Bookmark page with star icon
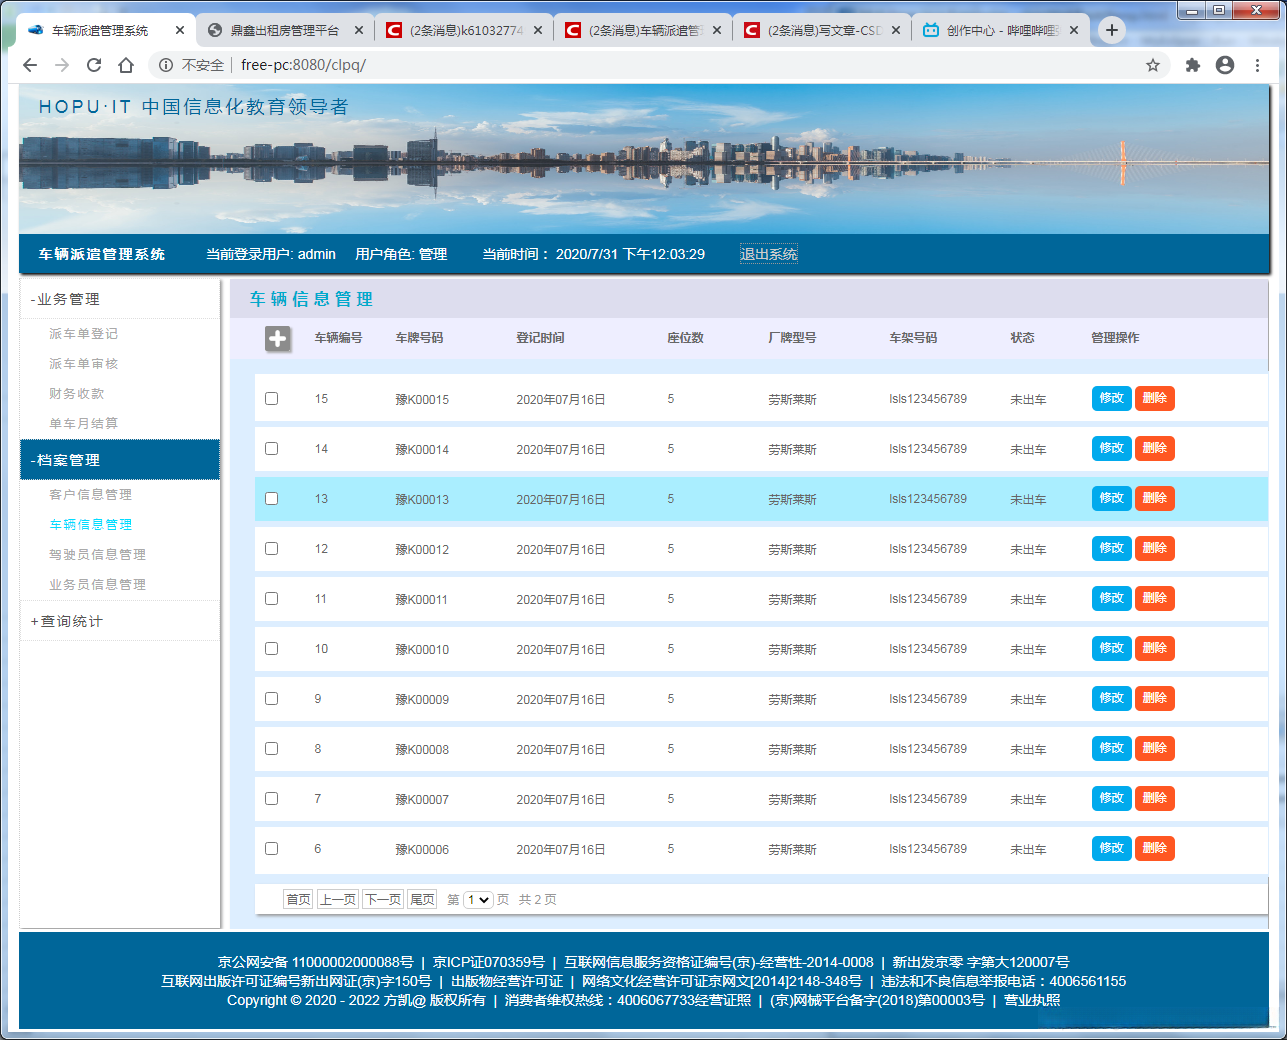This screenshot has height=1040, width=1287. (1152, 65)
